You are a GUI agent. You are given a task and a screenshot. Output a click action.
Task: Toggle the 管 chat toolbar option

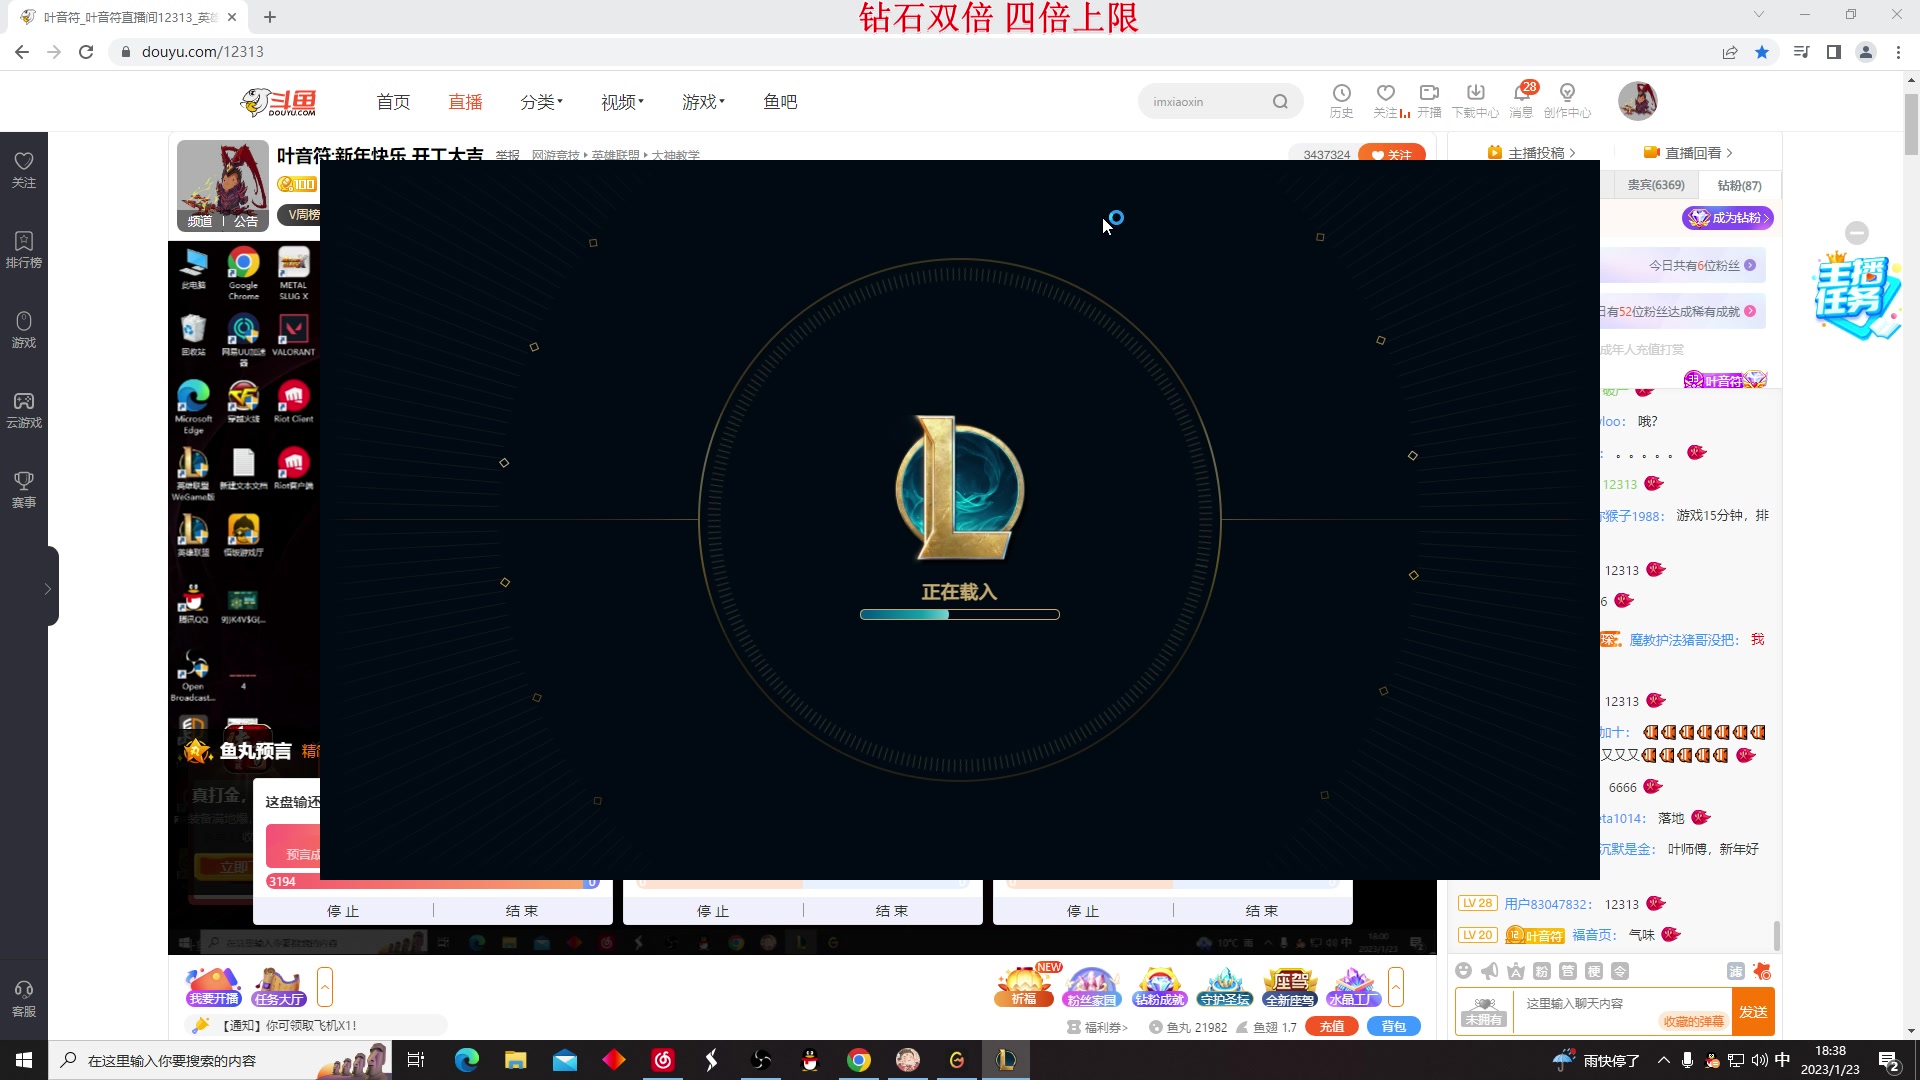coord(1568,971)
